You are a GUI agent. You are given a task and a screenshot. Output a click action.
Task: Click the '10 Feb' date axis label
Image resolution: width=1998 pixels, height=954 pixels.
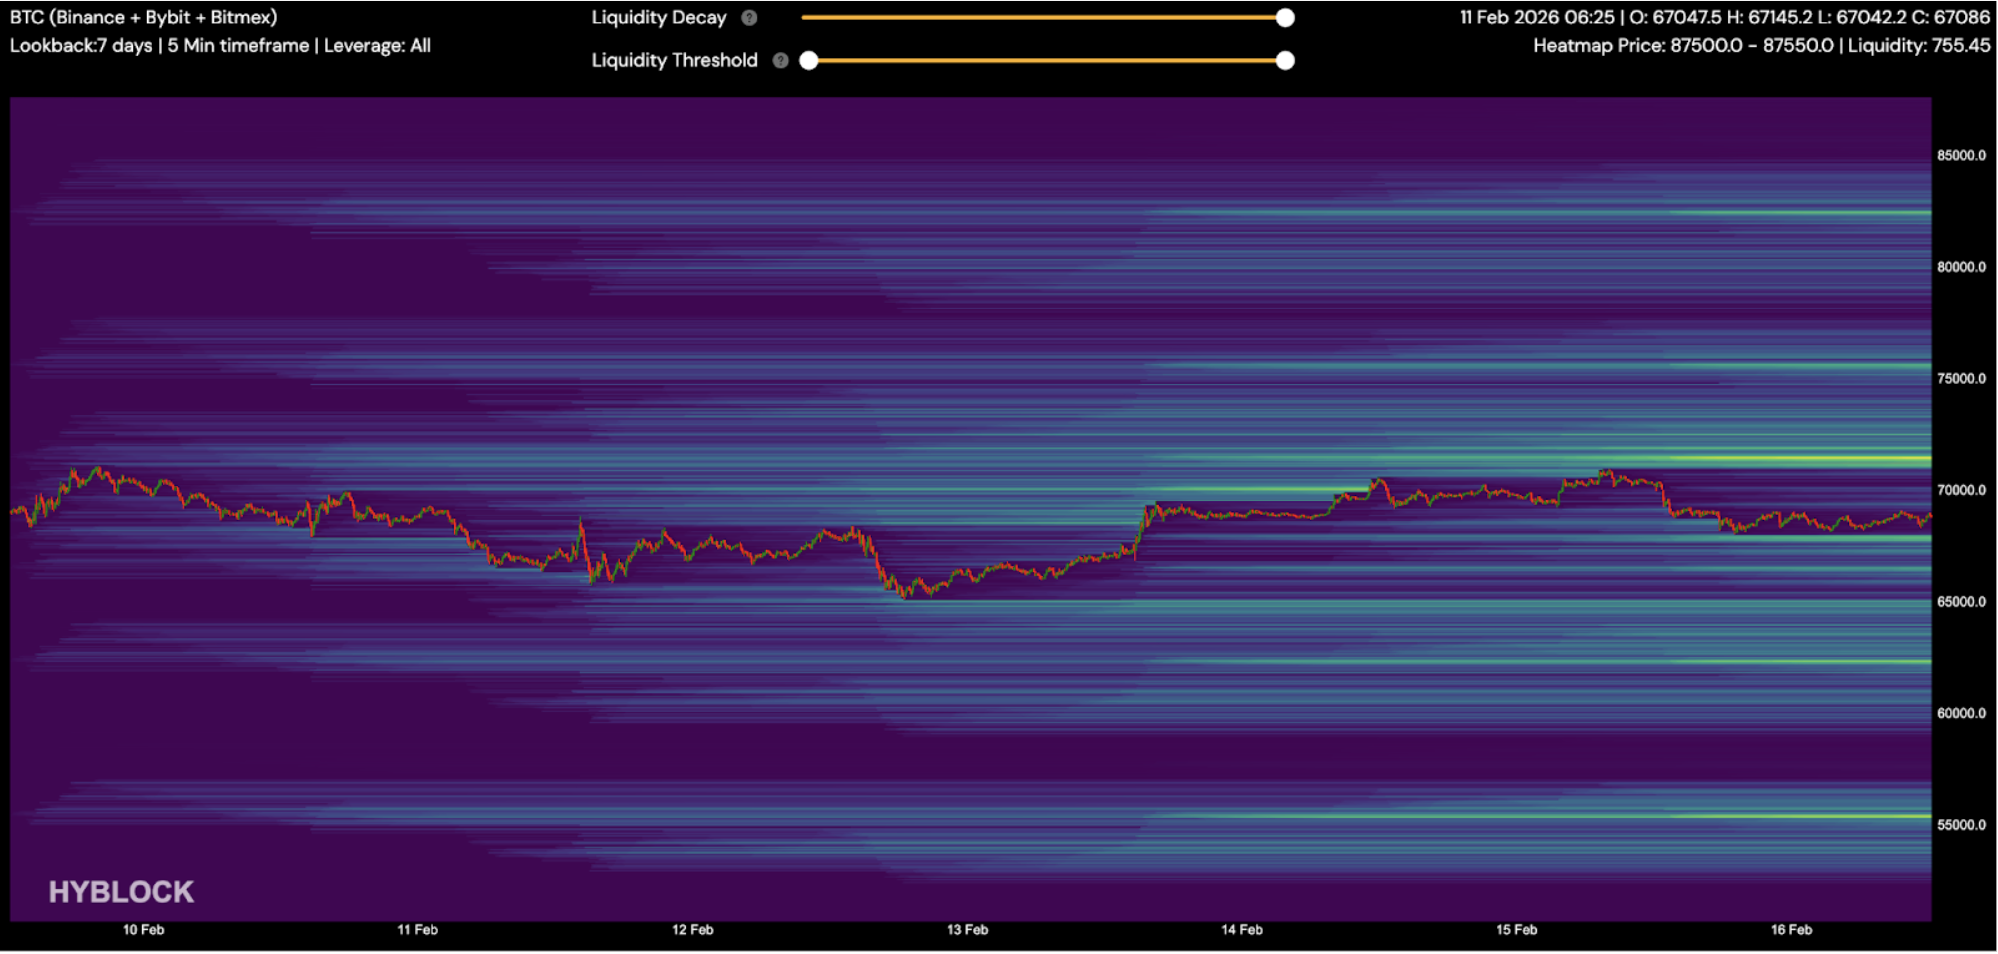[143, 930]
